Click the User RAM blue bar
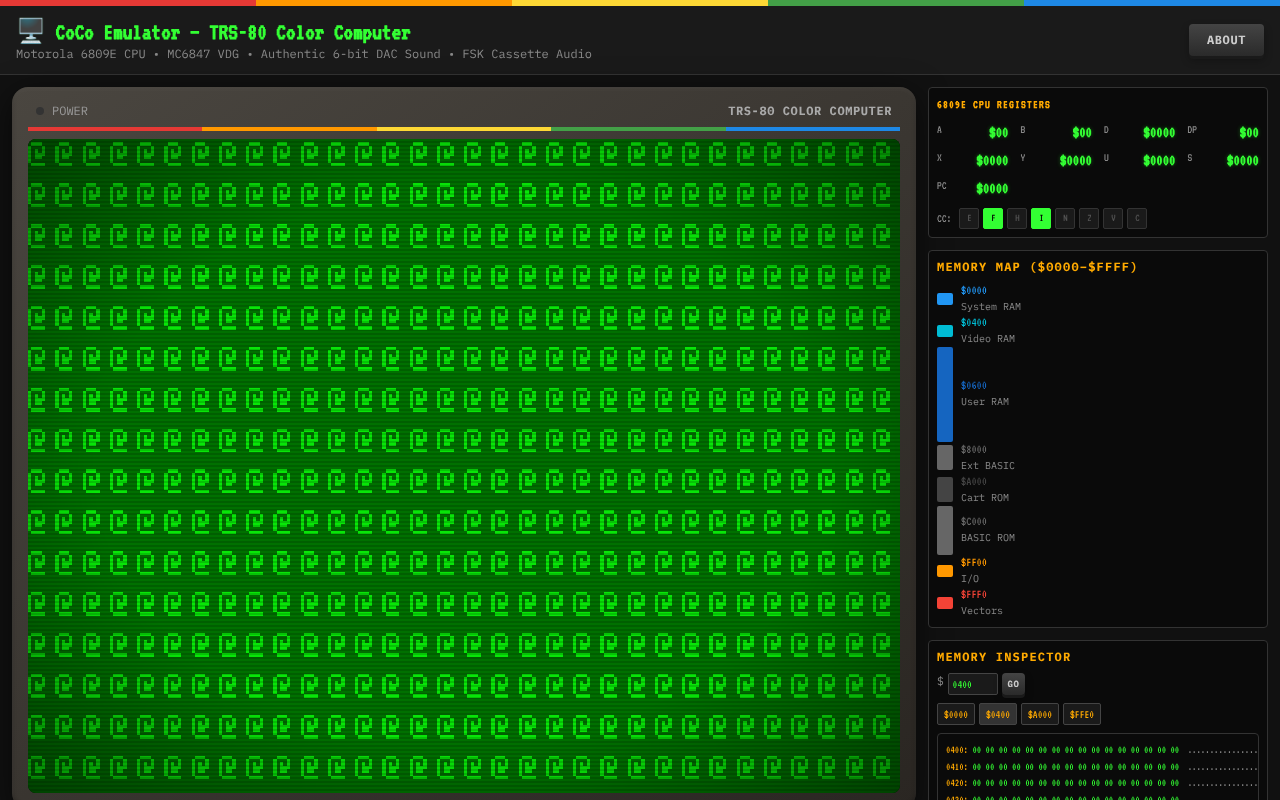Viewport: 1280px width, 800px height. (945, 394)
